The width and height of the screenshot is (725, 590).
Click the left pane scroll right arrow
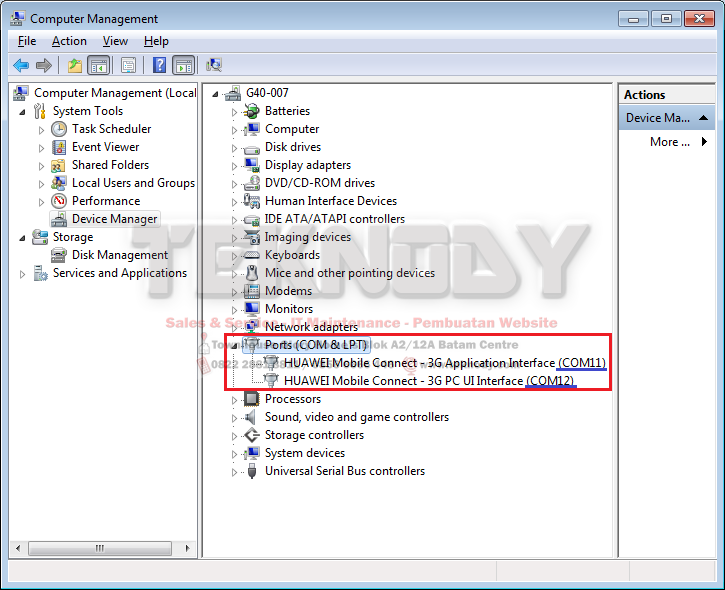click(187, 548)
